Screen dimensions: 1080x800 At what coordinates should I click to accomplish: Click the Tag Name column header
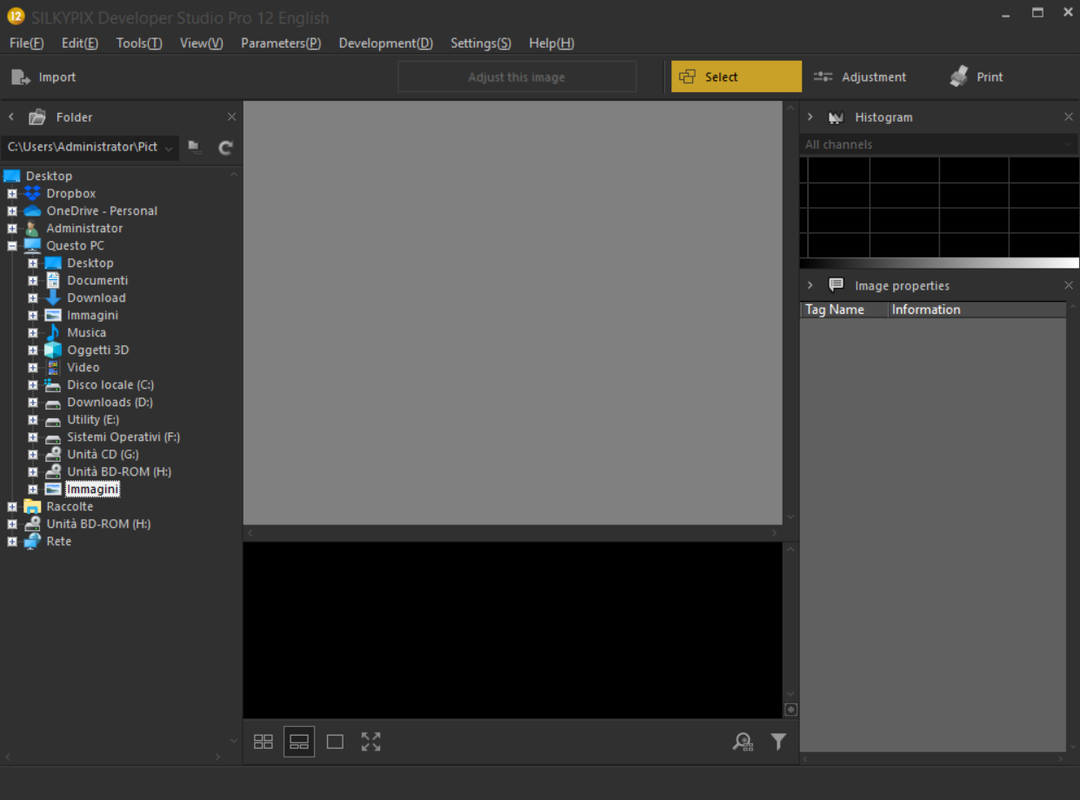(844, 310)
